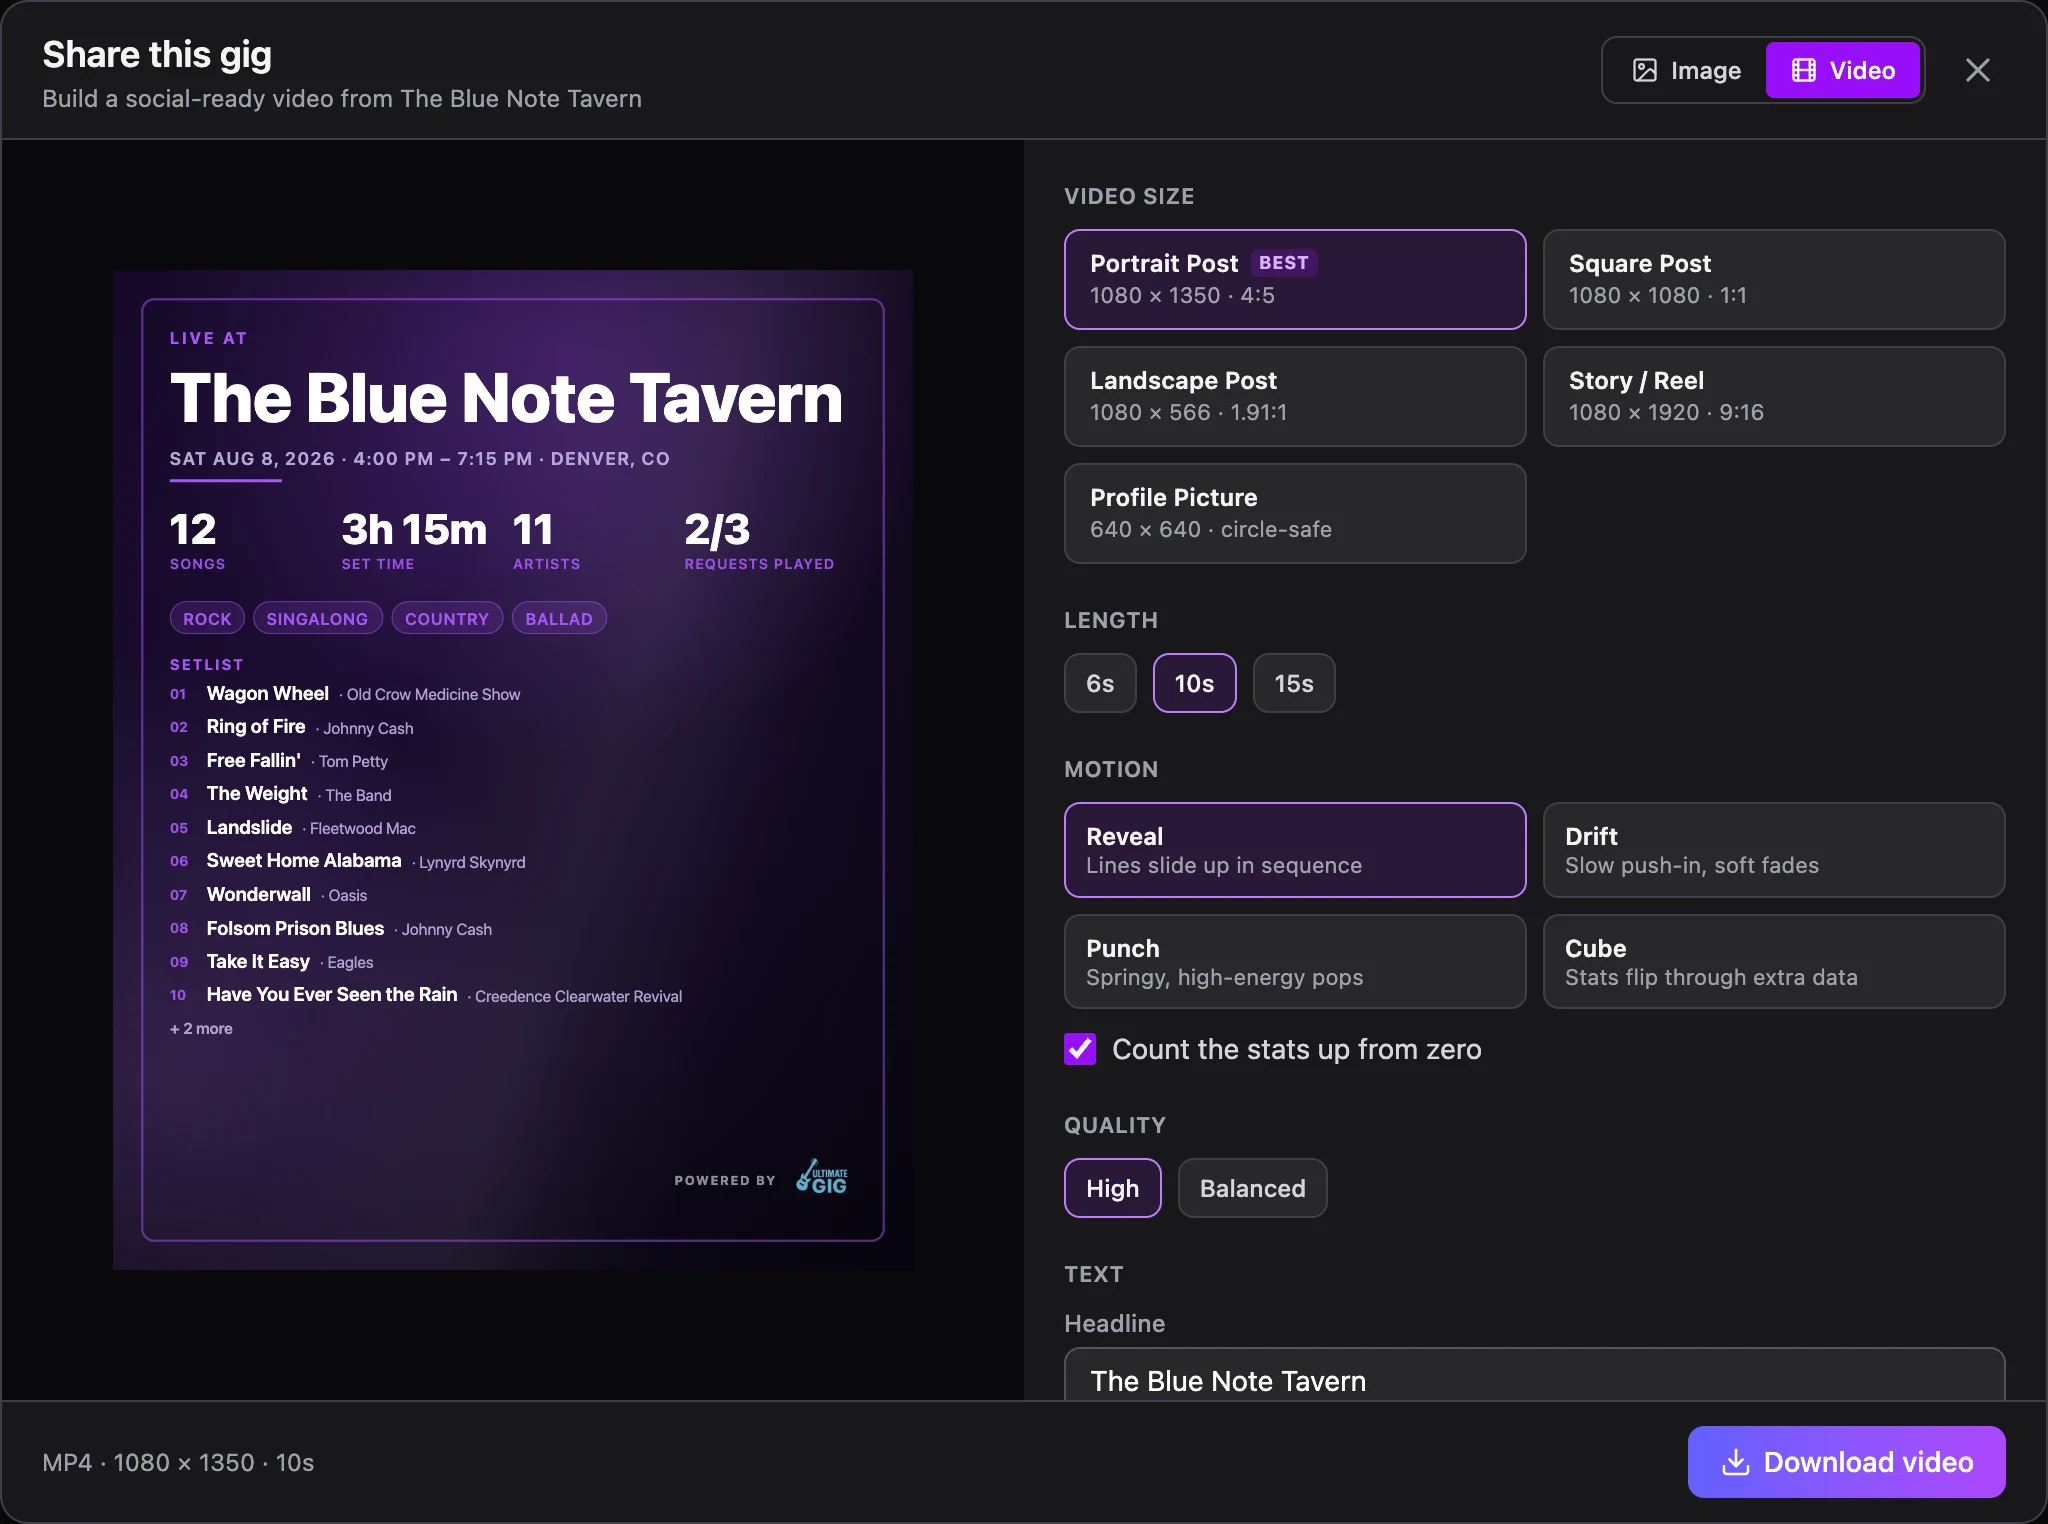Click the 11 ARTISTS stat
Viewport: 2048px width, 1524px height.
[x=546, y=540]
